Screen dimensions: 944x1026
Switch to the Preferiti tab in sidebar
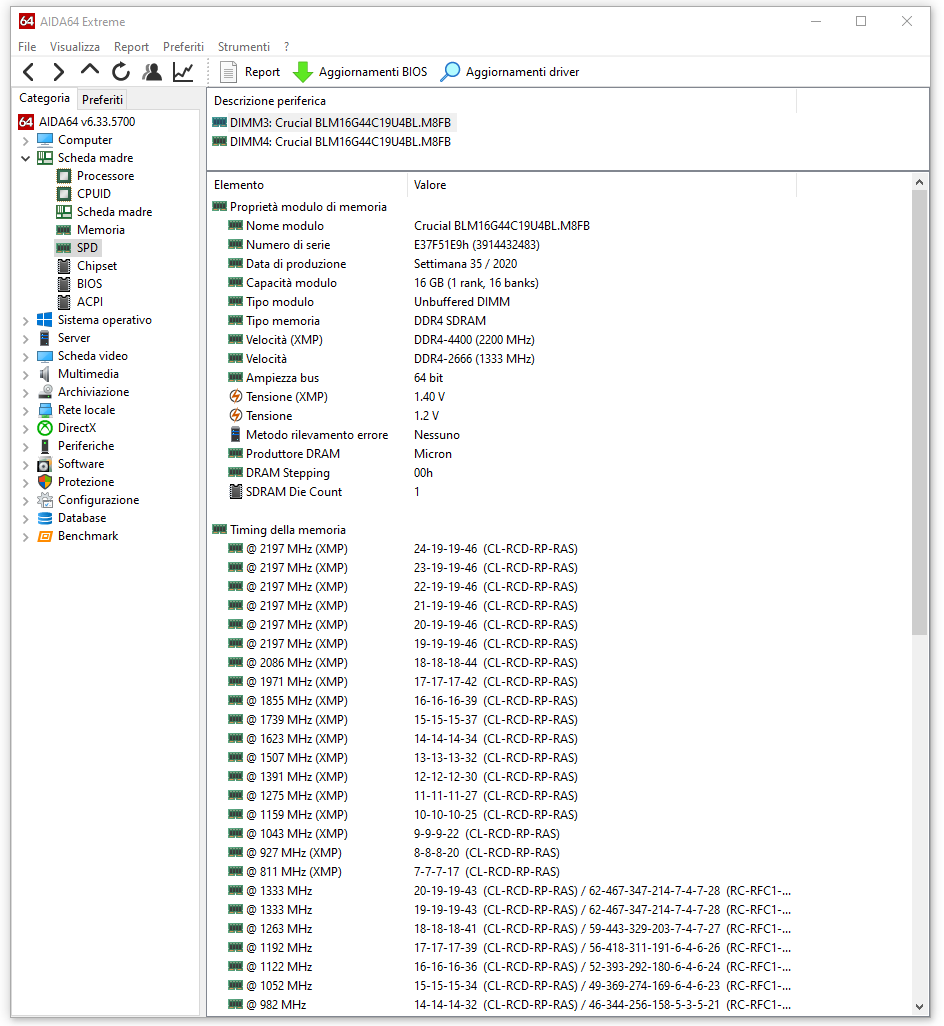coord(102,99)
